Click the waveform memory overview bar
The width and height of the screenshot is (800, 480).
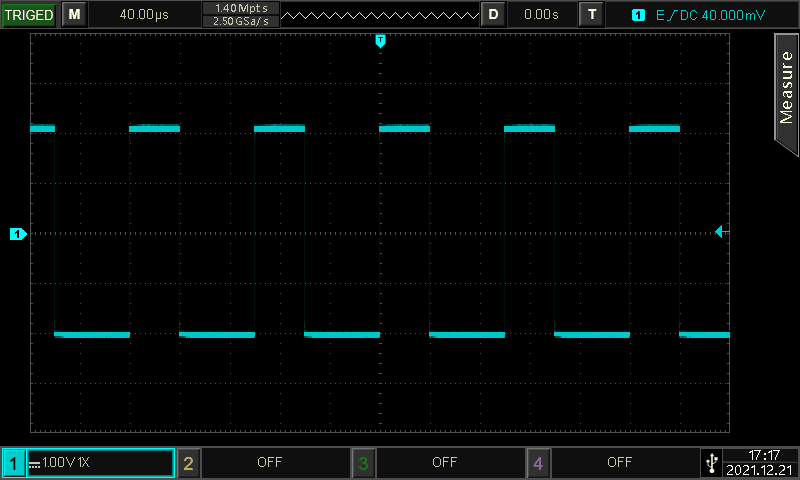(x=379, y=14)
